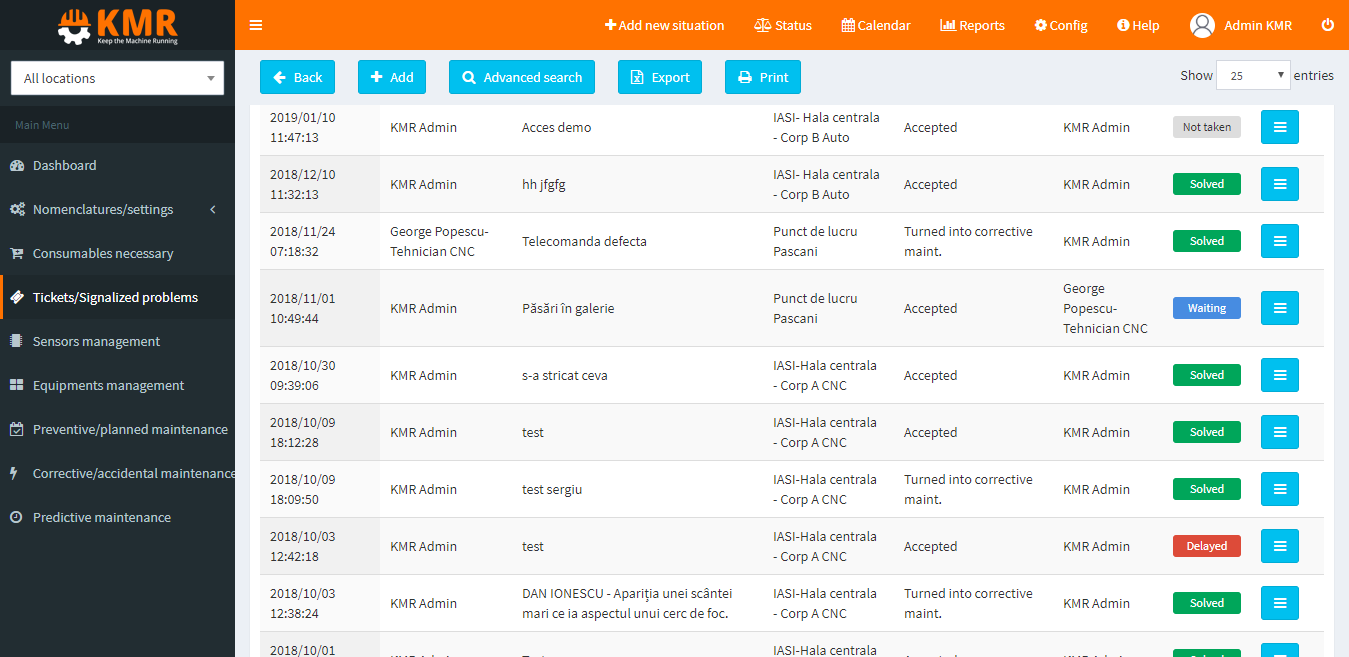Click the DAN IONESCU description text

[627, 603]
